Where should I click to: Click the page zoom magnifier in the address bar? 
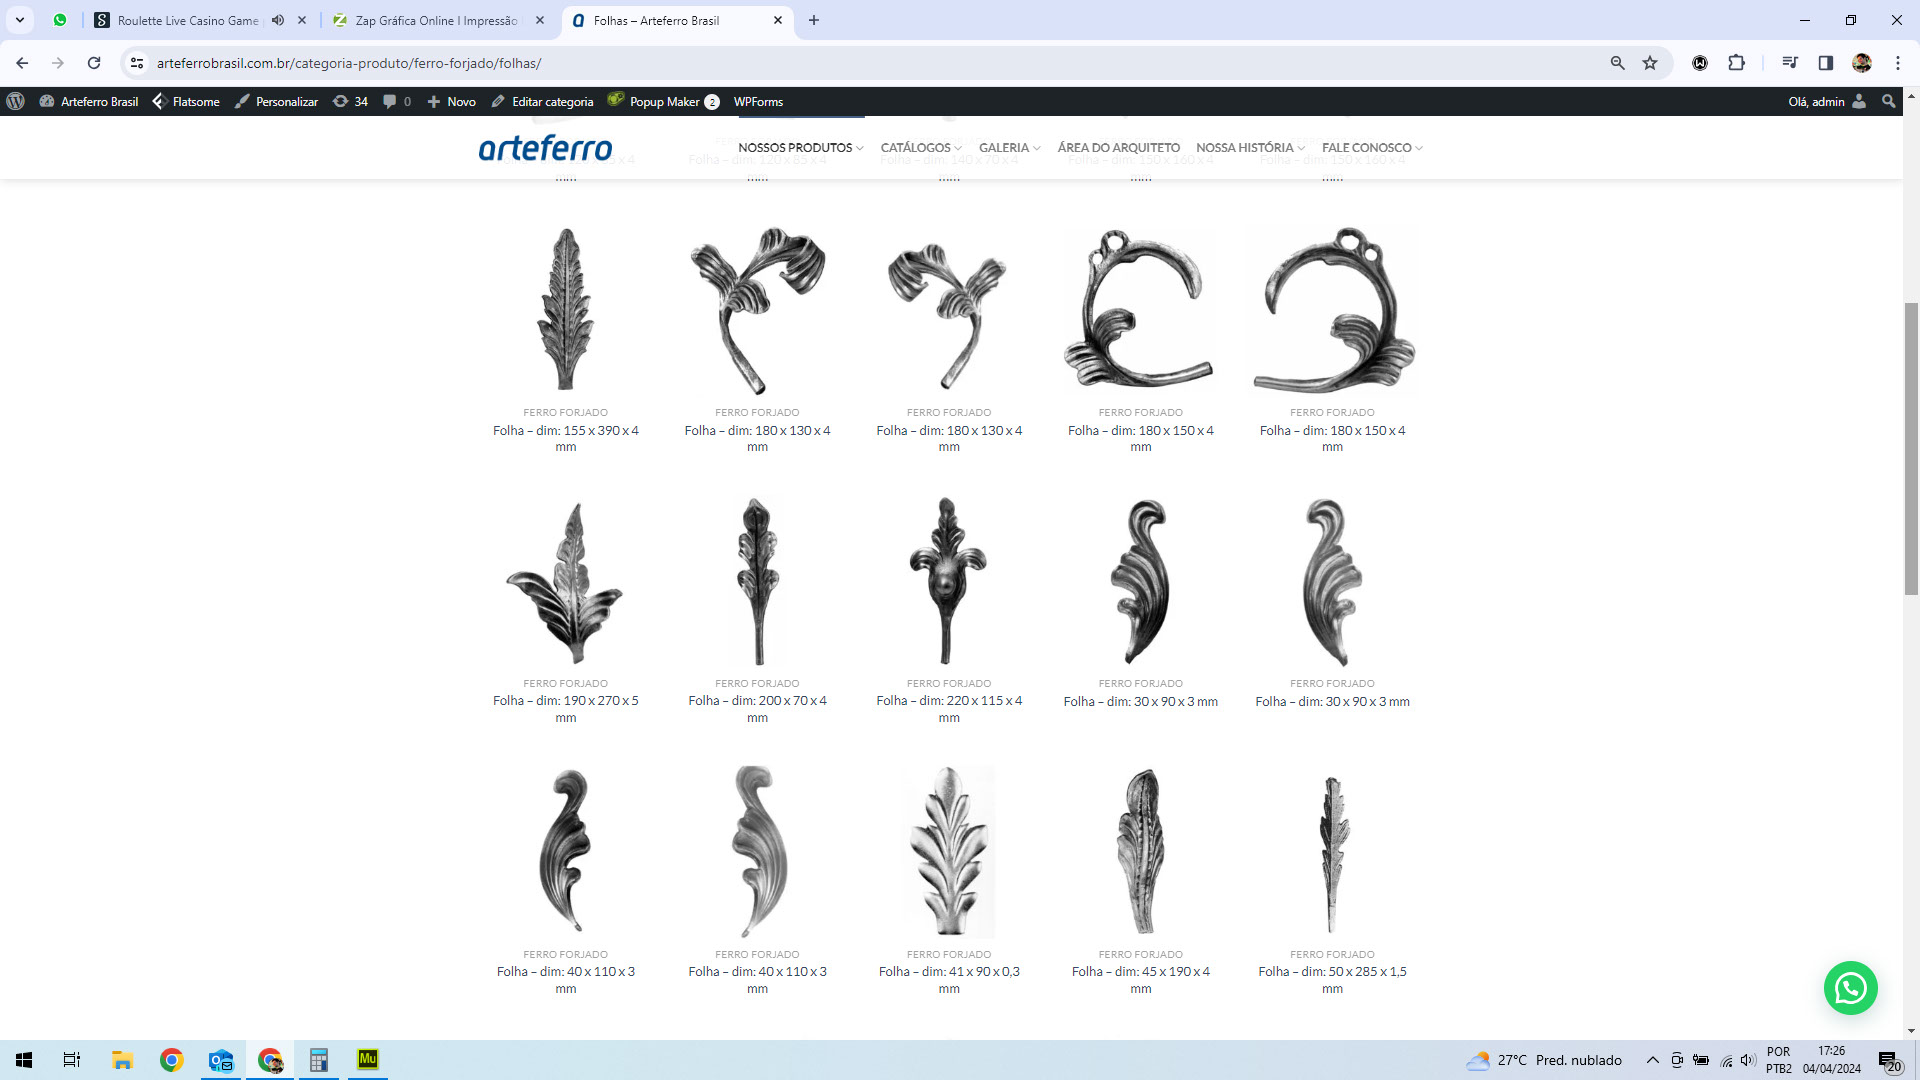click(x=1617, y=63)
